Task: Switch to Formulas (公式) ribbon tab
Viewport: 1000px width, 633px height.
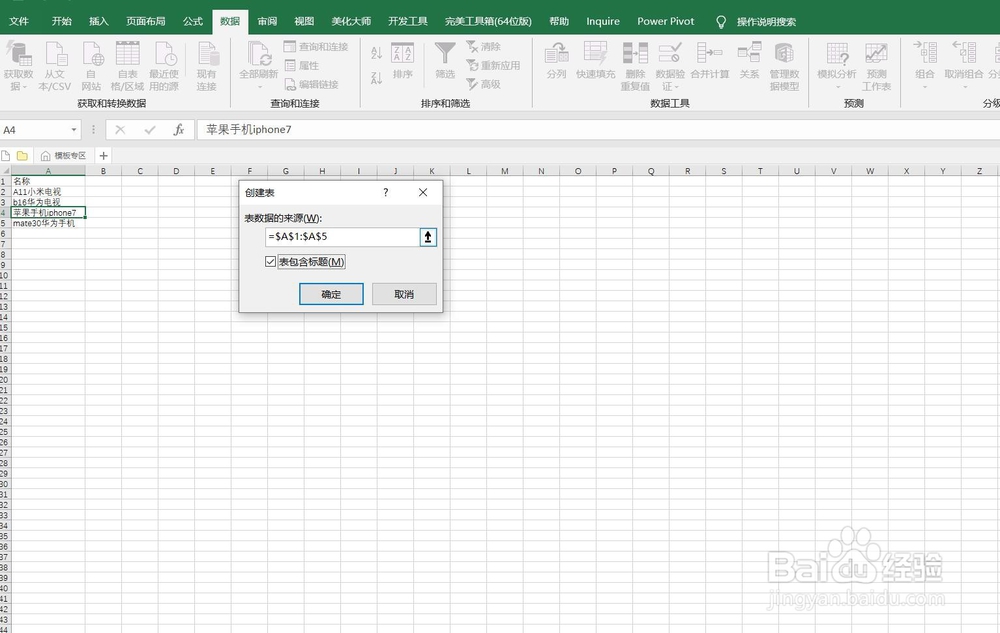Action: point(193,21)
